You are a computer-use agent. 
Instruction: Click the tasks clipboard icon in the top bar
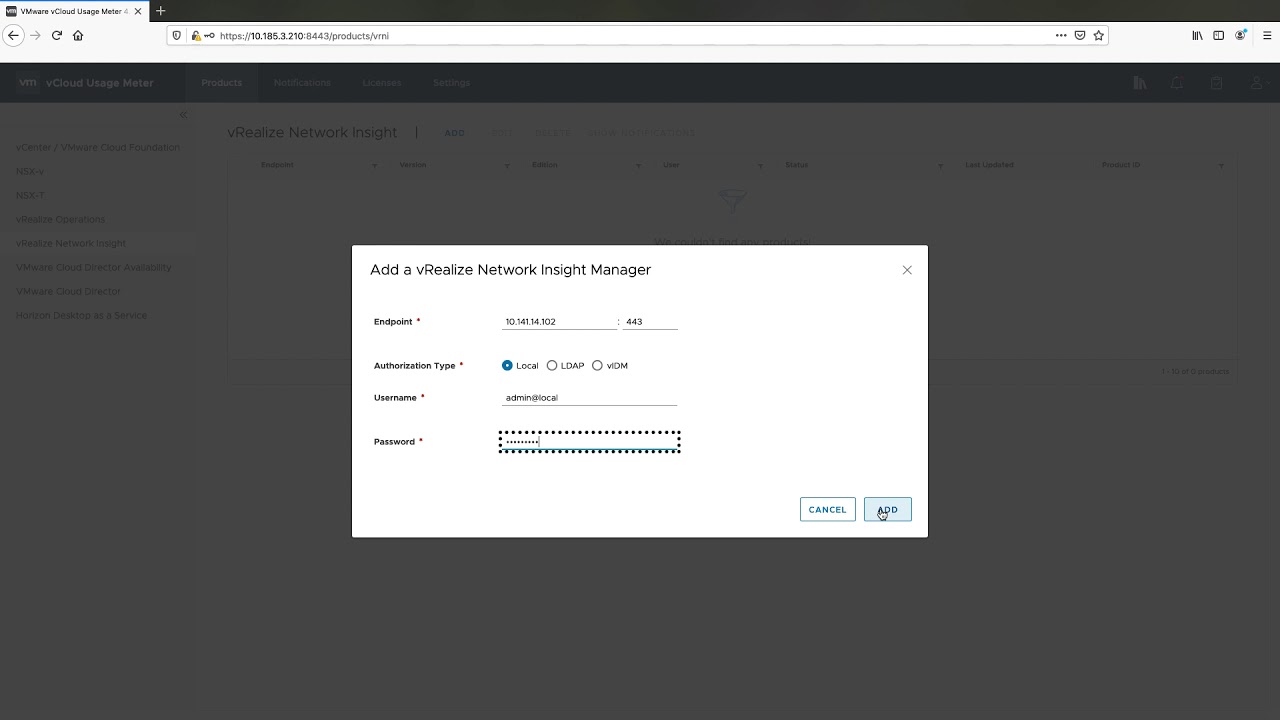[x=1216, y=83]
